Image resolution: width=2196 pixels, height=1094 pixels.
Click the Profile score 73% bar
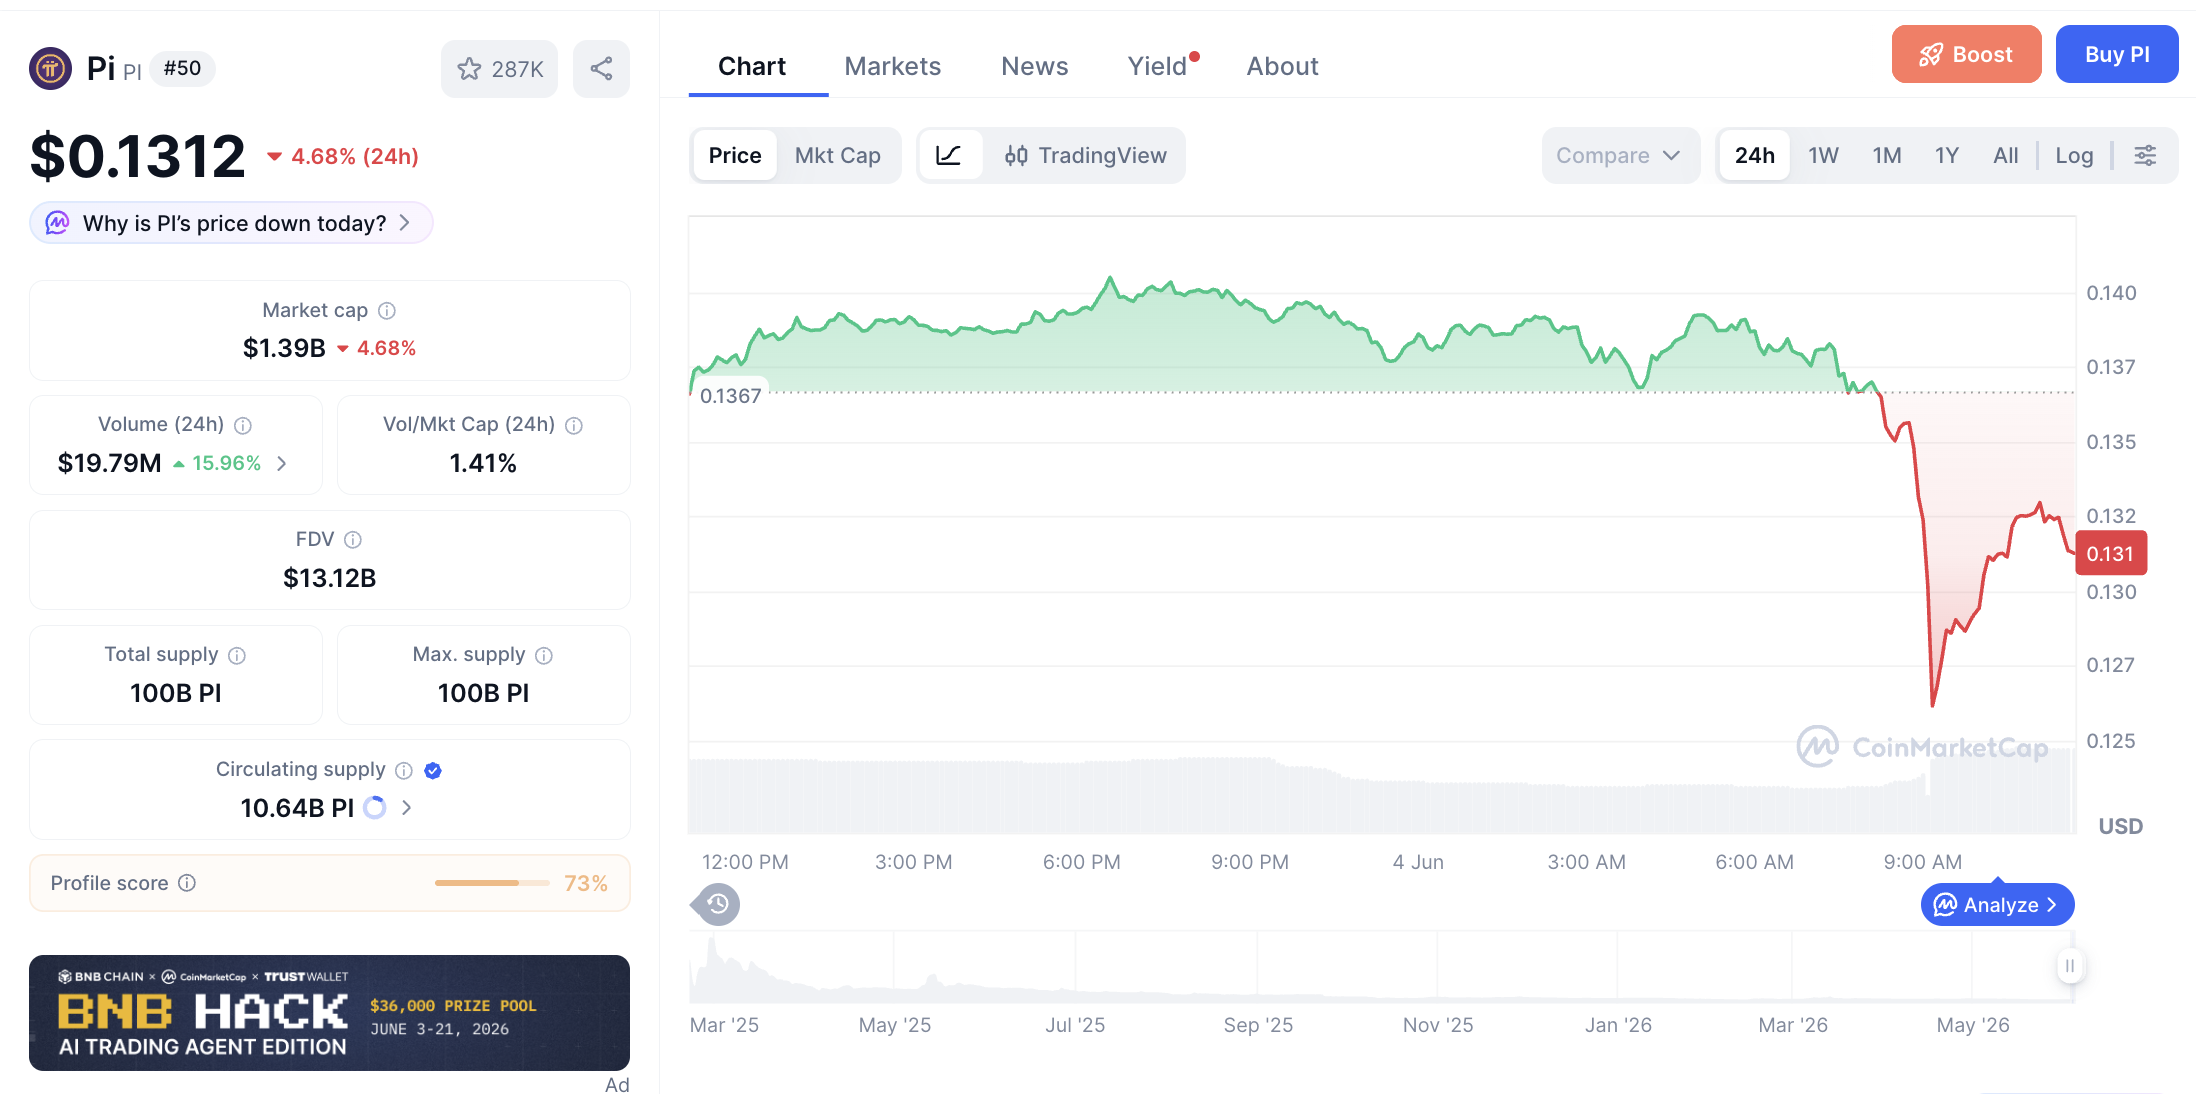click(492, 883)
